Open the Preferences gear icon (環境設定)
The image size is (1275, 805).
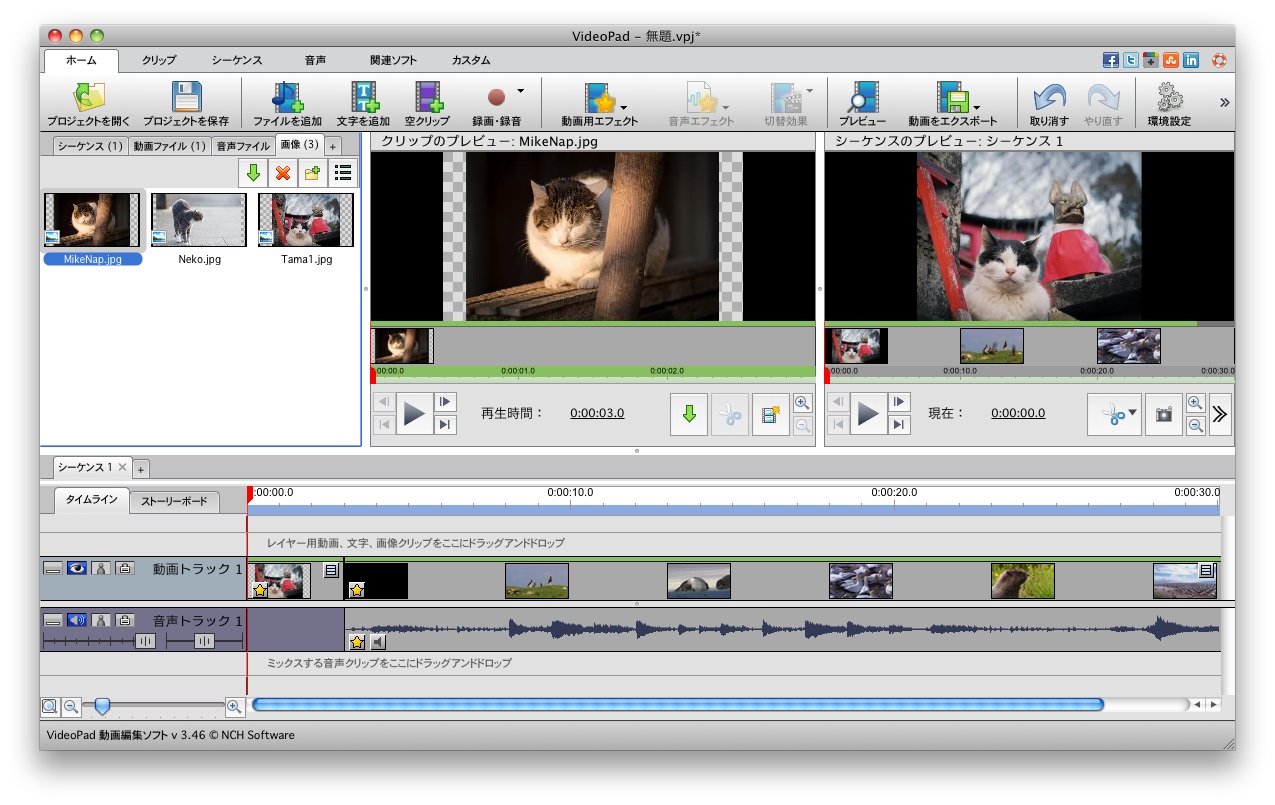pyautogui.click(x=1169, y=98)
